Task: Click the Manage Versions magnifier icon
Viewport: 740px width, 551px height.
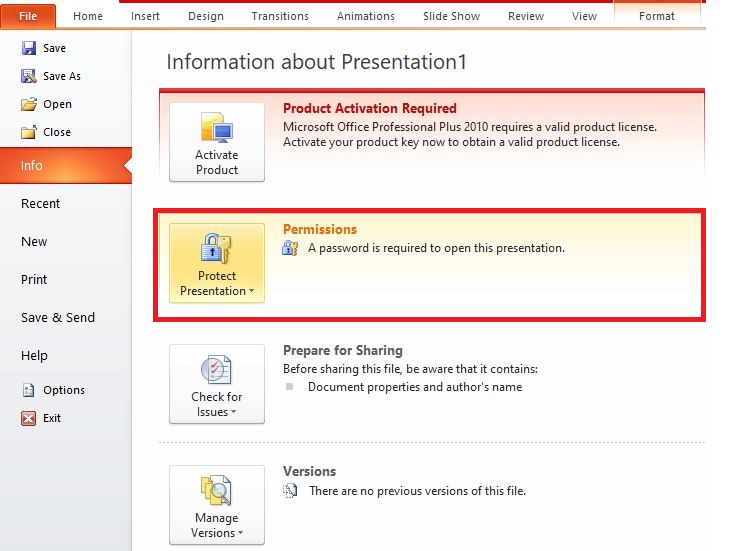Action: (216, 491)
